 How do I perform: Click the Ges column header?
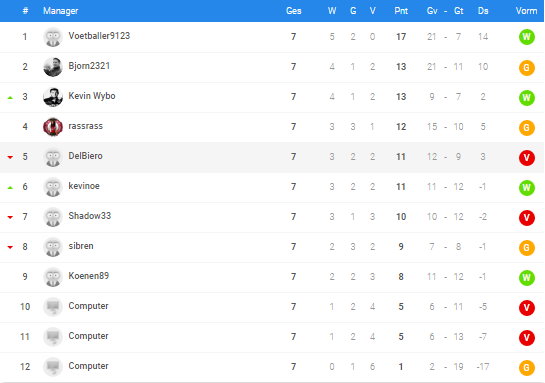click(293, 11)
